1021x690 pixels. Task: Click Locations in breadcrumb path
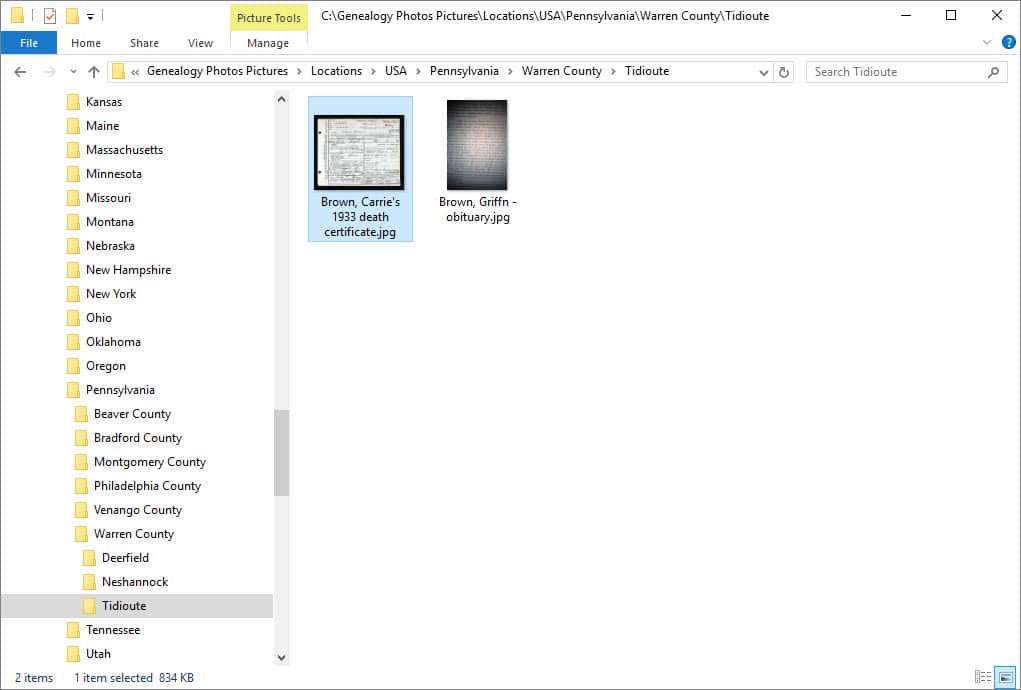[336, 71]
